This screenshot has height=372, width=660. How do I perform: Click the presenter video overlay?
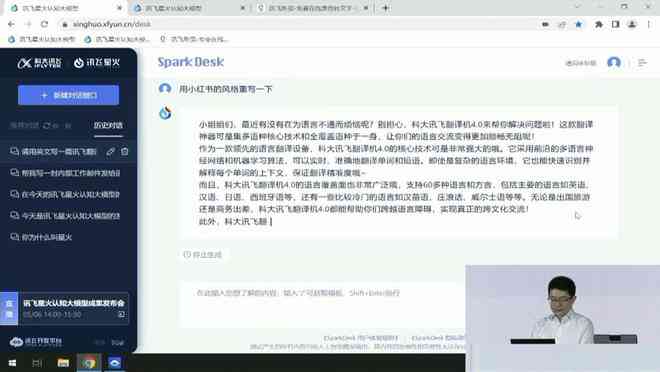(563, 319)
